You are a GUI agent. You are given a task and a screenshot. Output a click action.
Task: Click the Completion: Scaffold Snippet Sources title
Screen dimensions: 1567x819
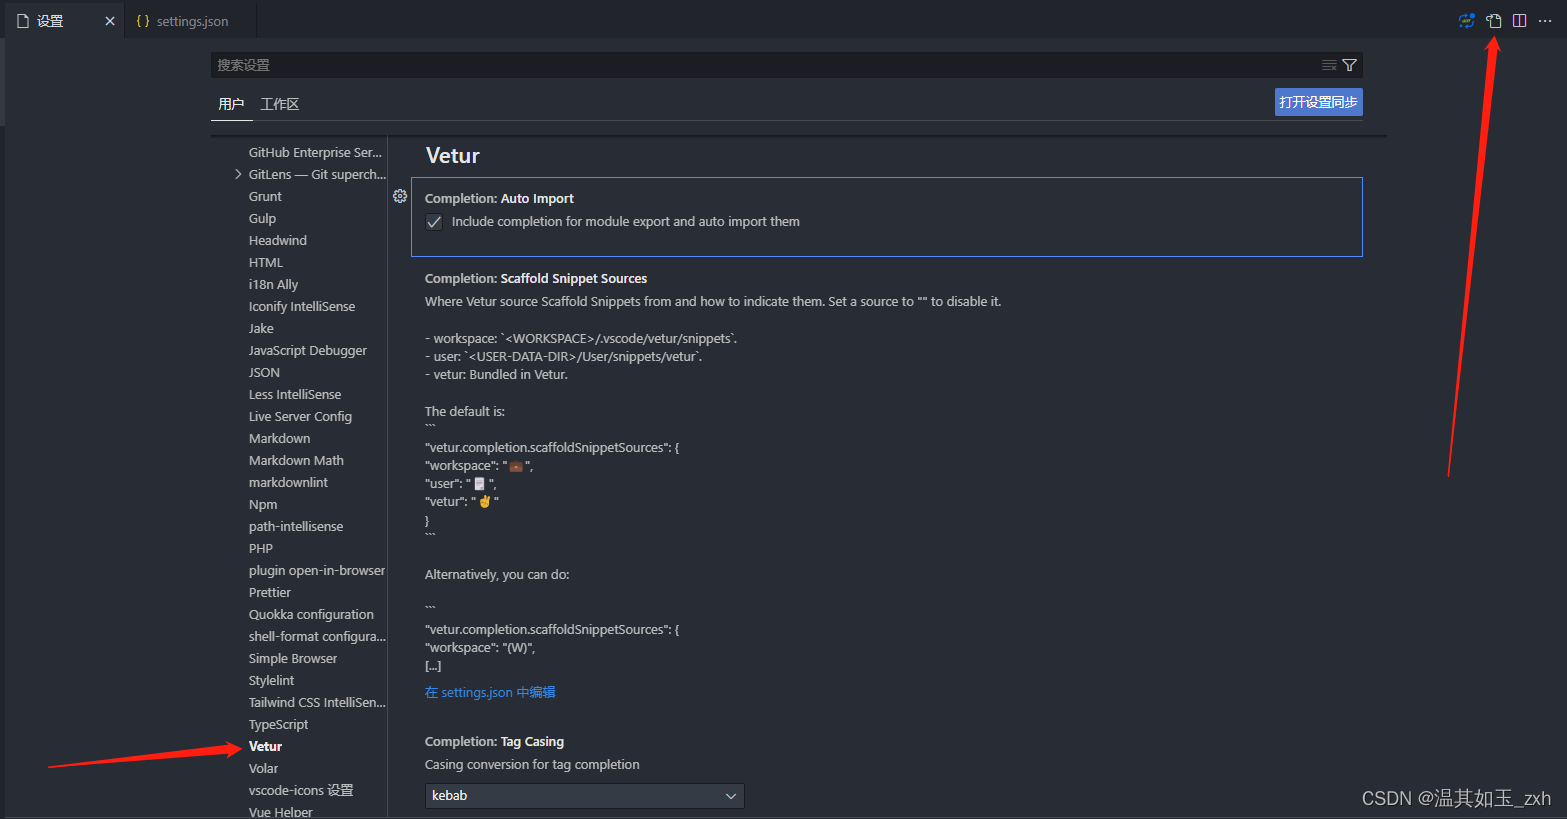(536, 279)
